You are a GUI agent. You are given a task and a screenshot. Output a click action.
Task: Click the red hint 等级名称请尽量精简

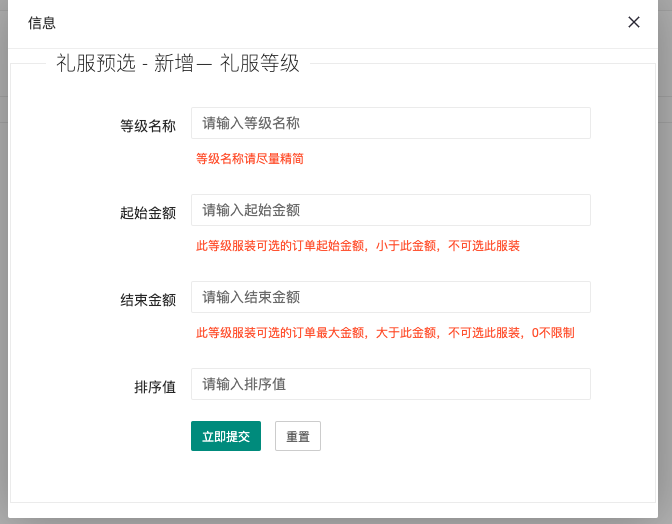250,158
